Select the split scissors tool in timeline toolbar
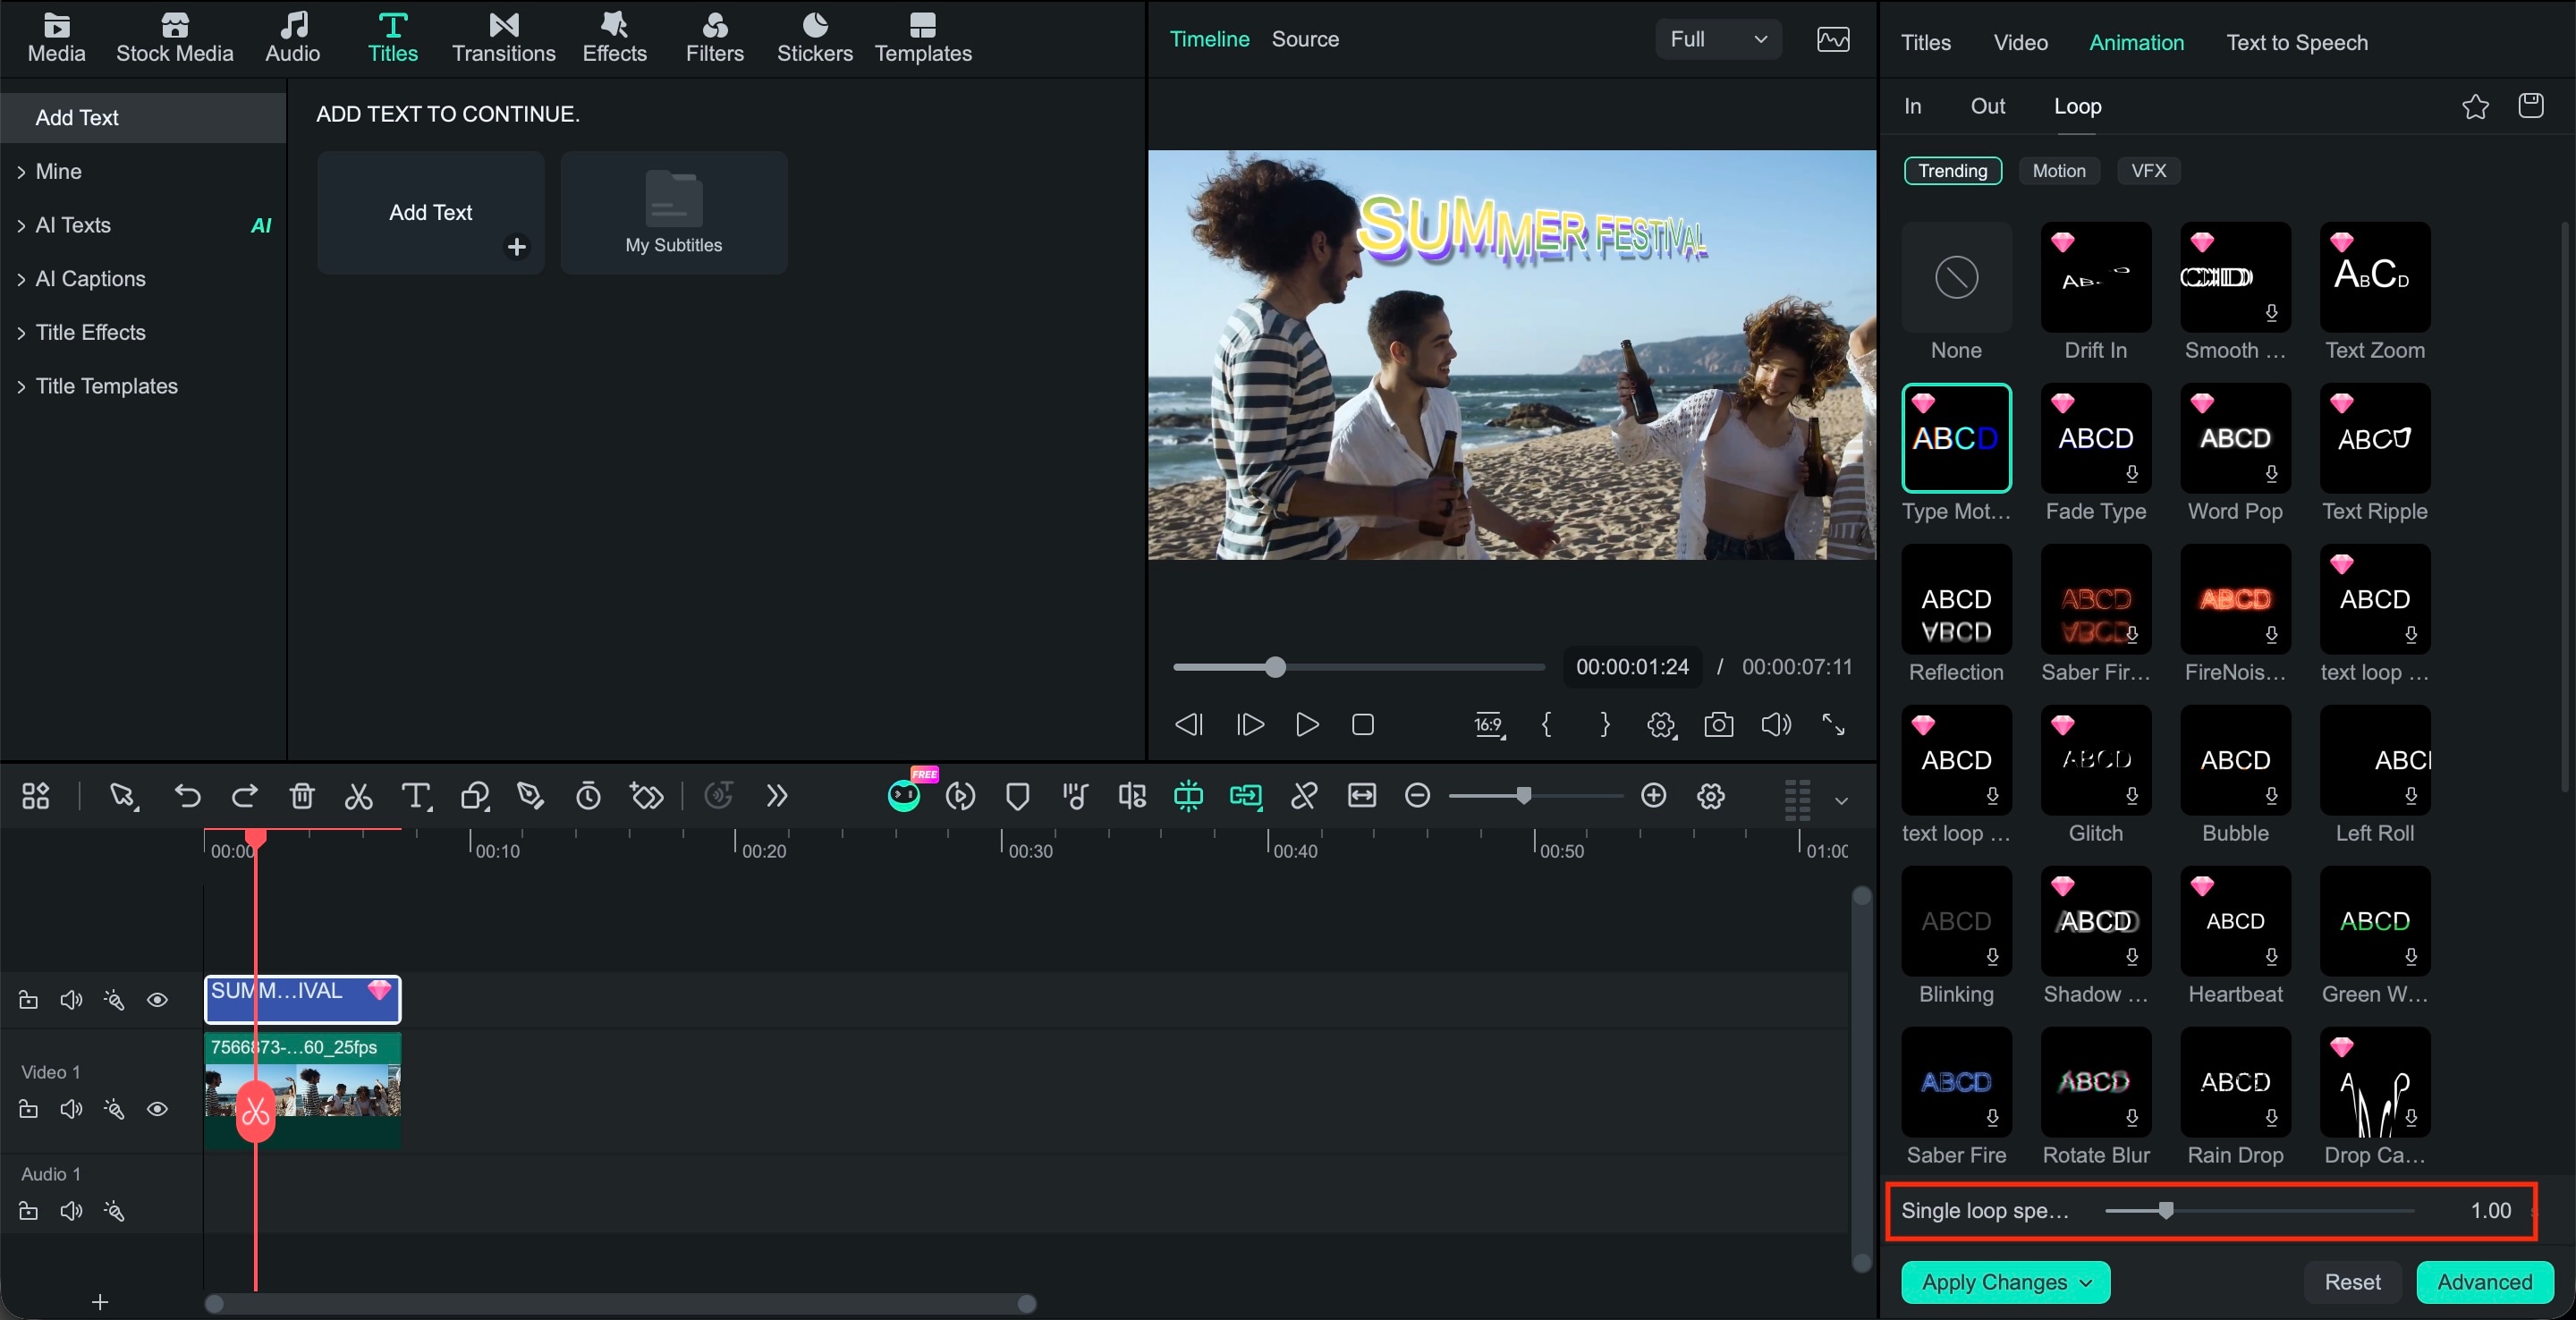 click(x=358, y=796)
